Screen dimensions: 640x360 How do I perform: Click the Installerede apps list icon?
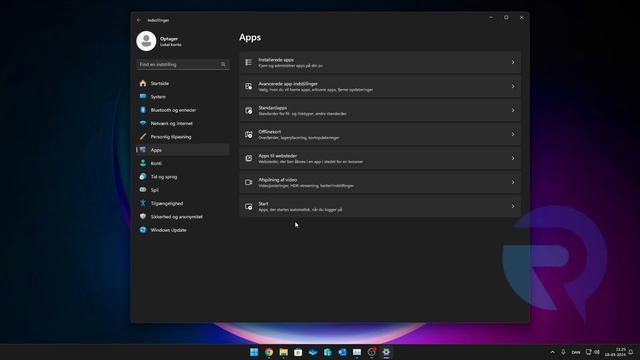(249, 62)
